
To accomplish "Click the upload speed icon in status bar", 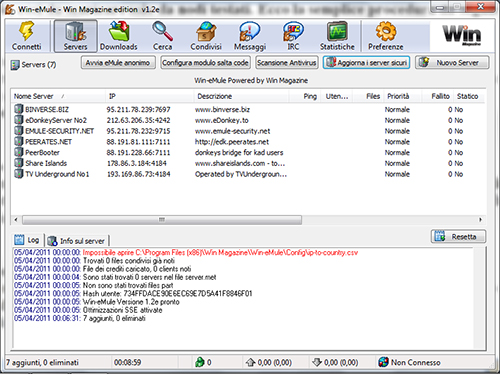I will [x=250, y=362].
